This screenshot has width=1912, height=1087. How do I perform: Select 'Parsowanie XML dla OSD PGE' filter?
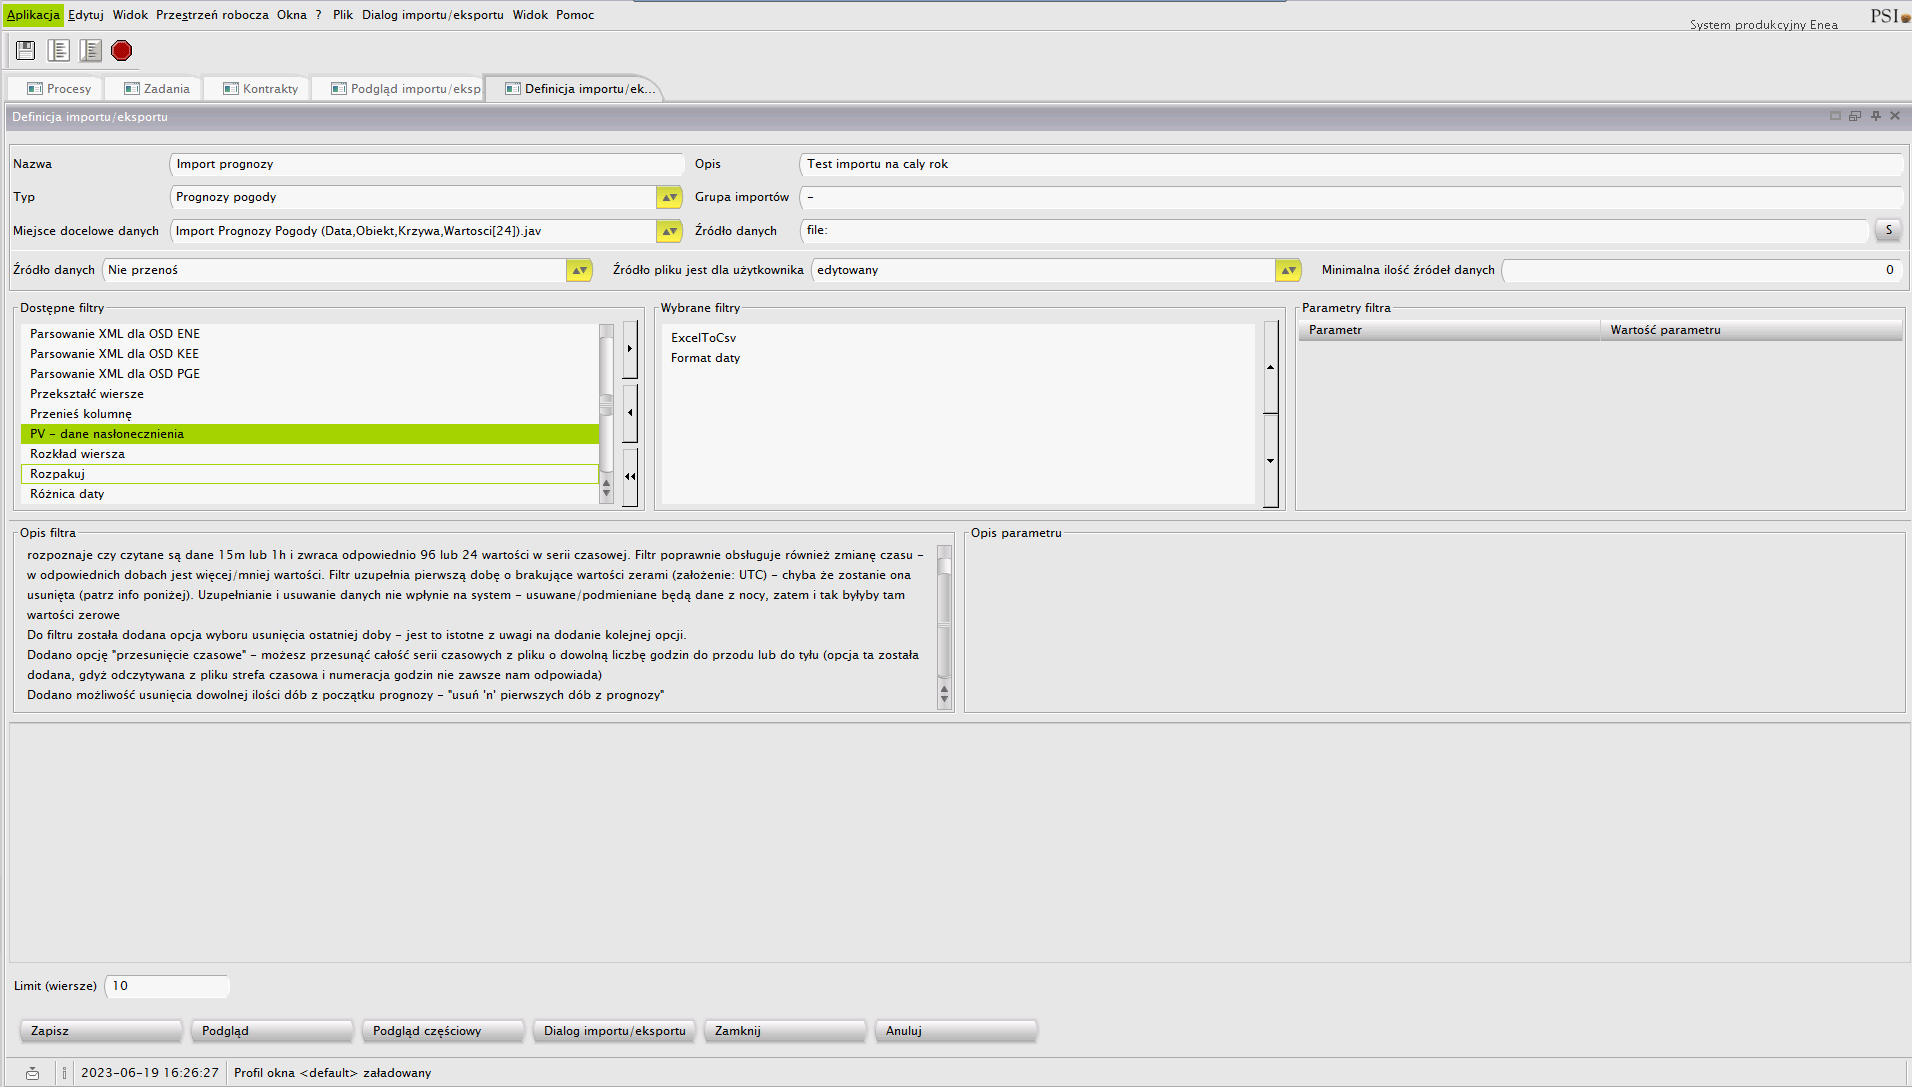pyautogui.click(x=310, y=374)
